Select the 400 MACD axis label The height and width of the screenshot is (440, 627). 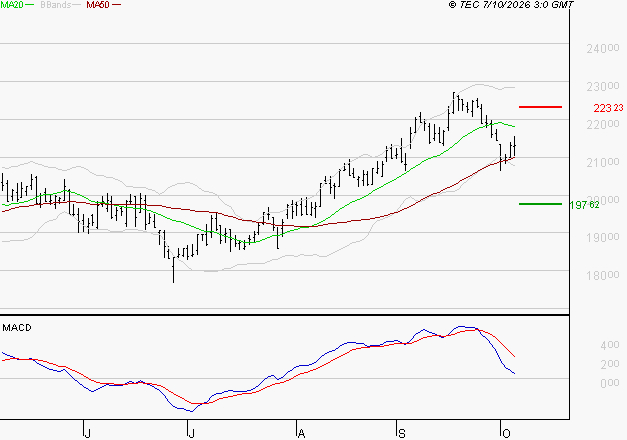pyautogui.click(x=609, y=345)
